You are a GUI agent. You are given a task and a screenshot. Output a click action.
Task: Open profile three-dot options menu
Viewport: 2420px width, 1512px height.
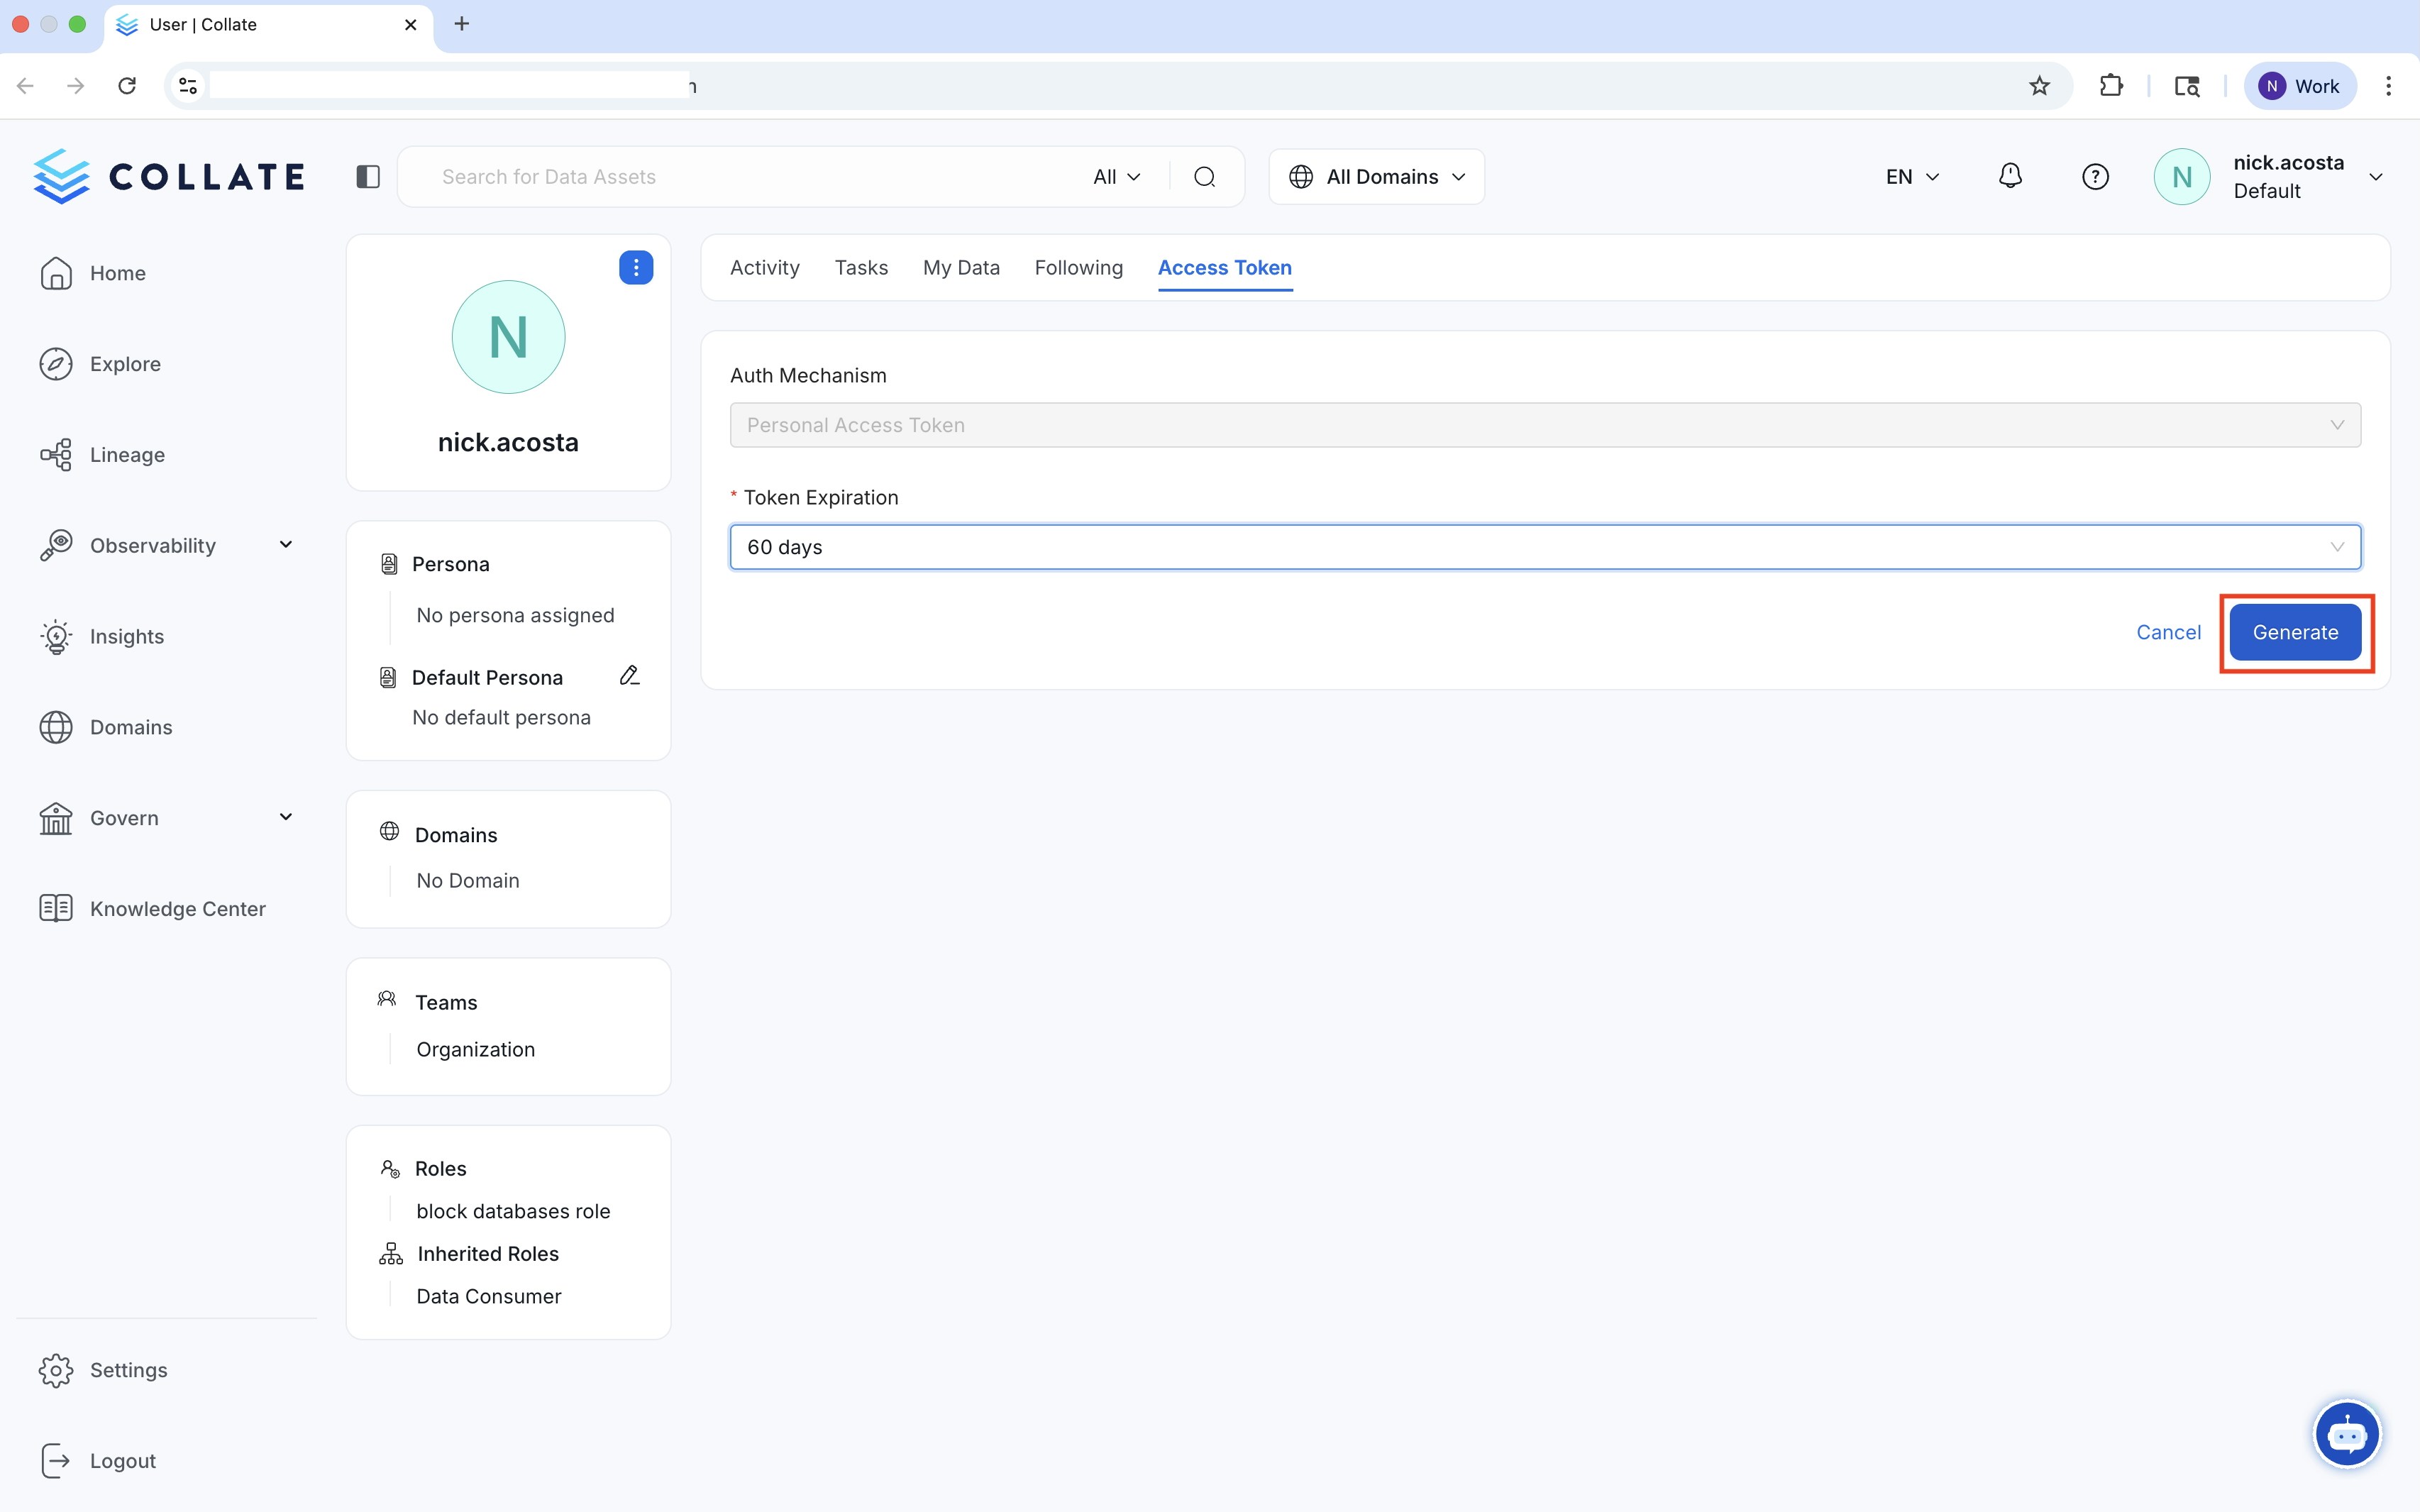point(636,268)
